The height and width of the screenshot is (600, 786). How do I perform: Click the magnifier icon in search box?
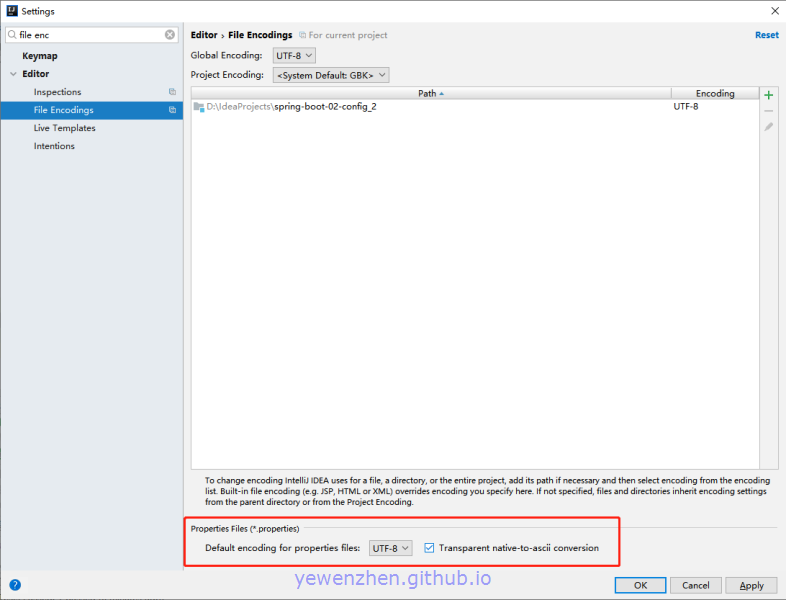pyautogui.click(x=12, y=35)
